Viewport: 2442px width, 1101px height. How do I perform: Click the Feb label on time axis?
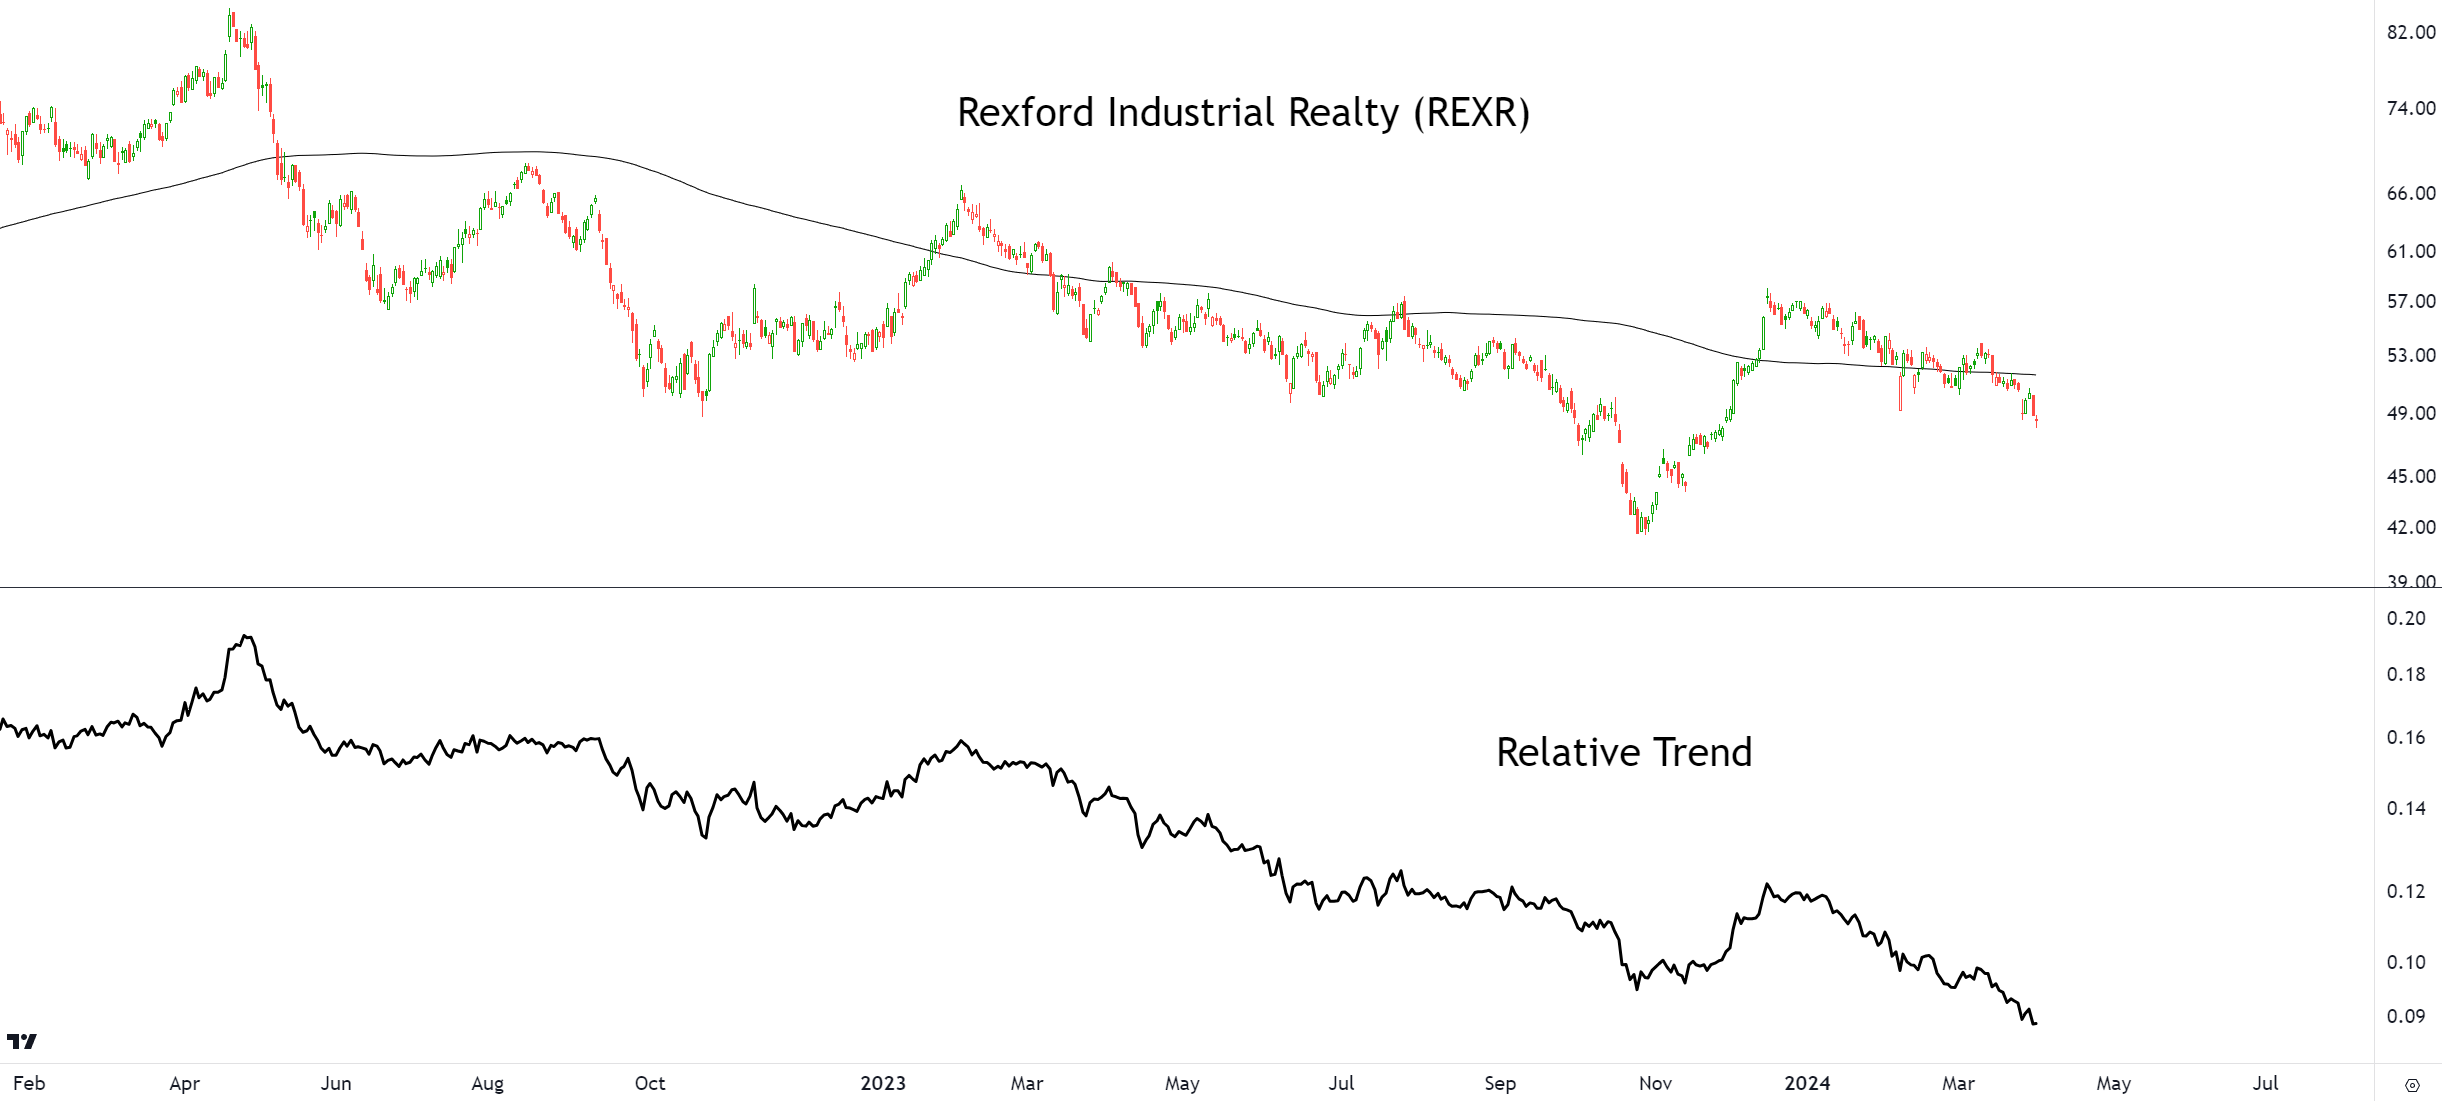tap(29, 1083)
